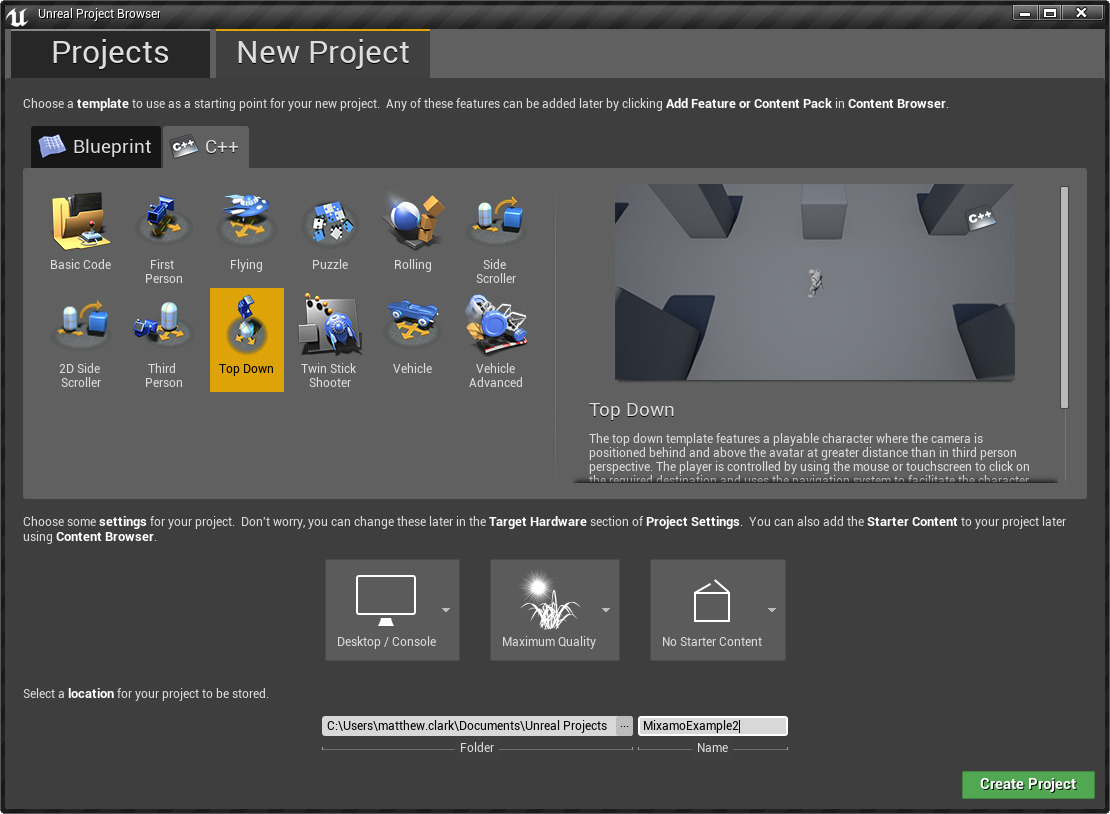The height and width of the screenshot is (814, 1110).
Task: Minimize the Unreal Project Browser window
Action: 1024,13
